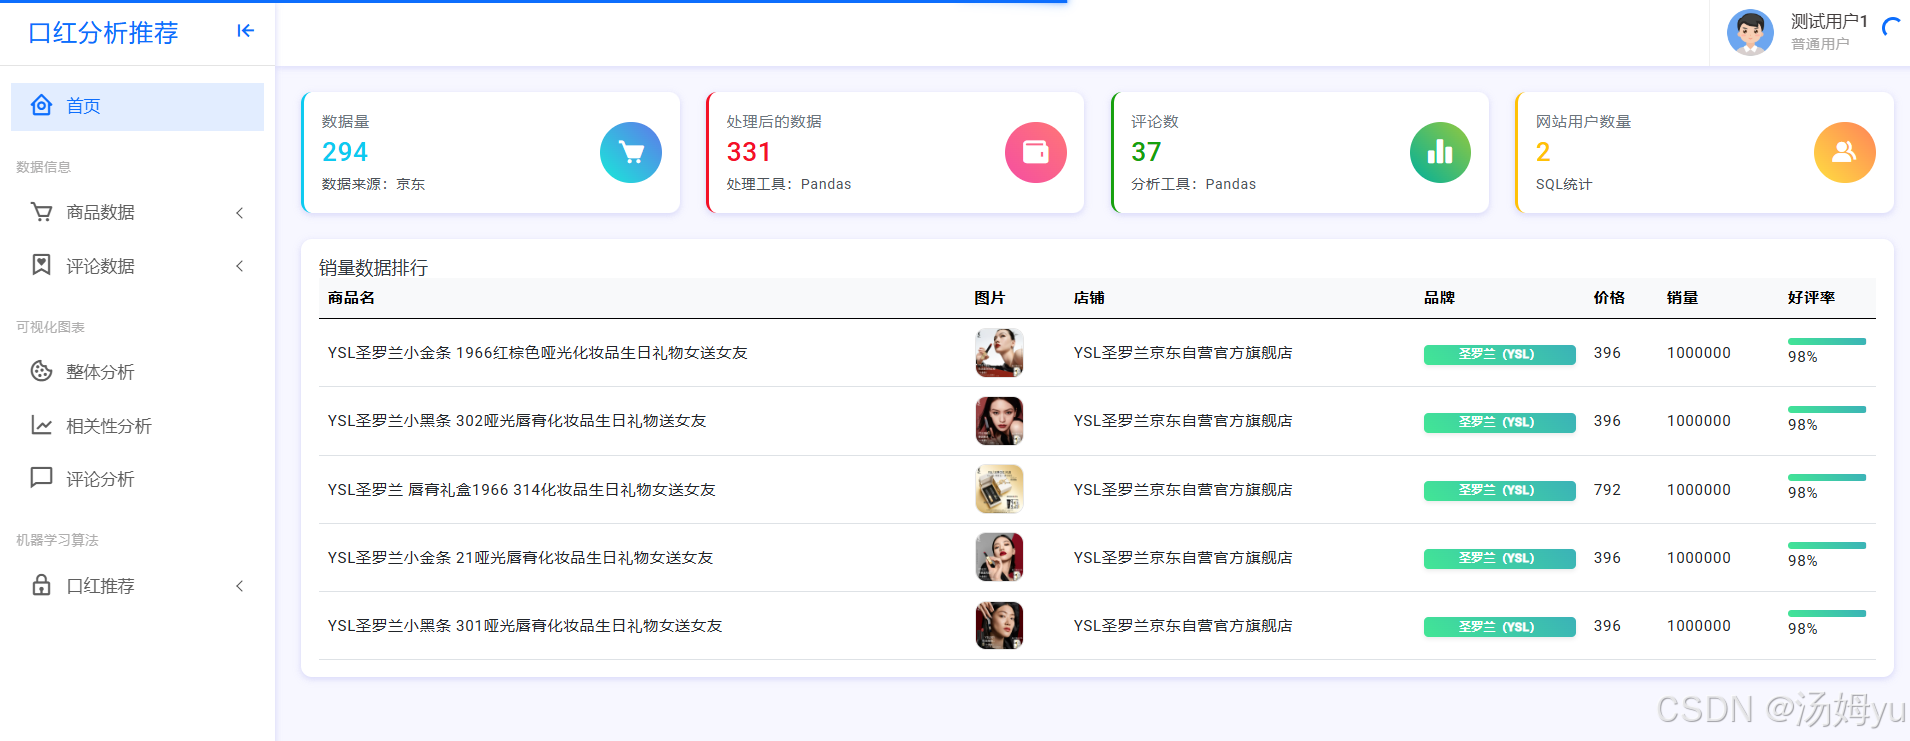Viewport: 1910px width, 741px height.
Task: Click the YSL brand tag for 小金条 21
Action: point(1499,558)
